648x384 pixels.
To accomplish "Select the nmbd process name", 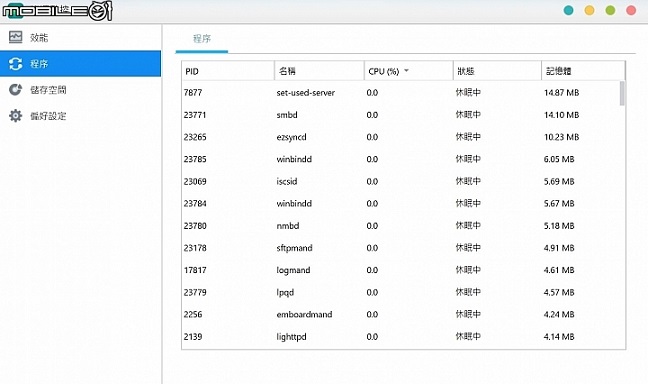I will pos(288,226).
